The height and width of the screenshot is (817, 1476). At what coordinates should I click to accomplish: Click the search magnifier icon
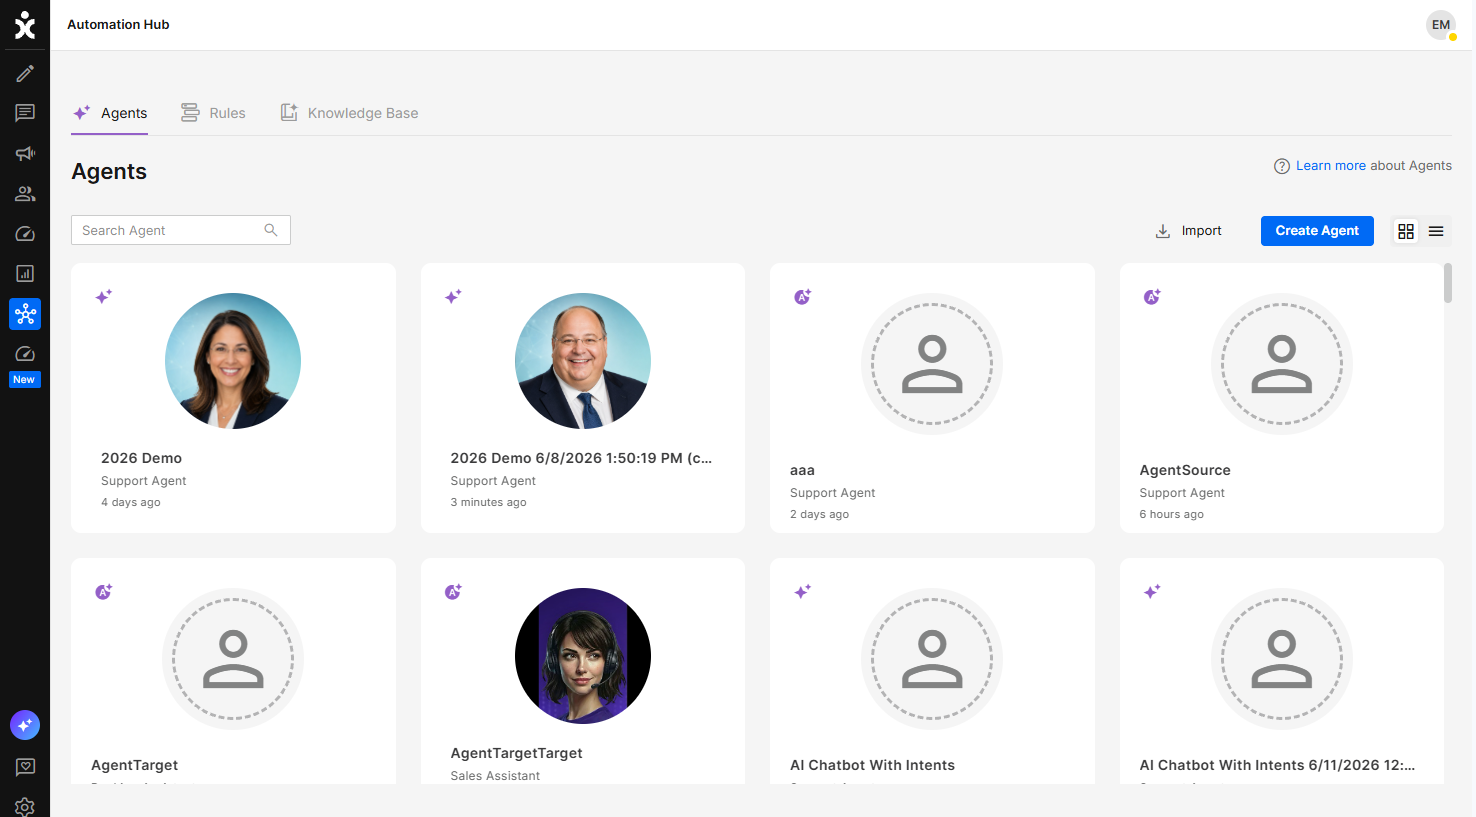(x=271, y=230)
